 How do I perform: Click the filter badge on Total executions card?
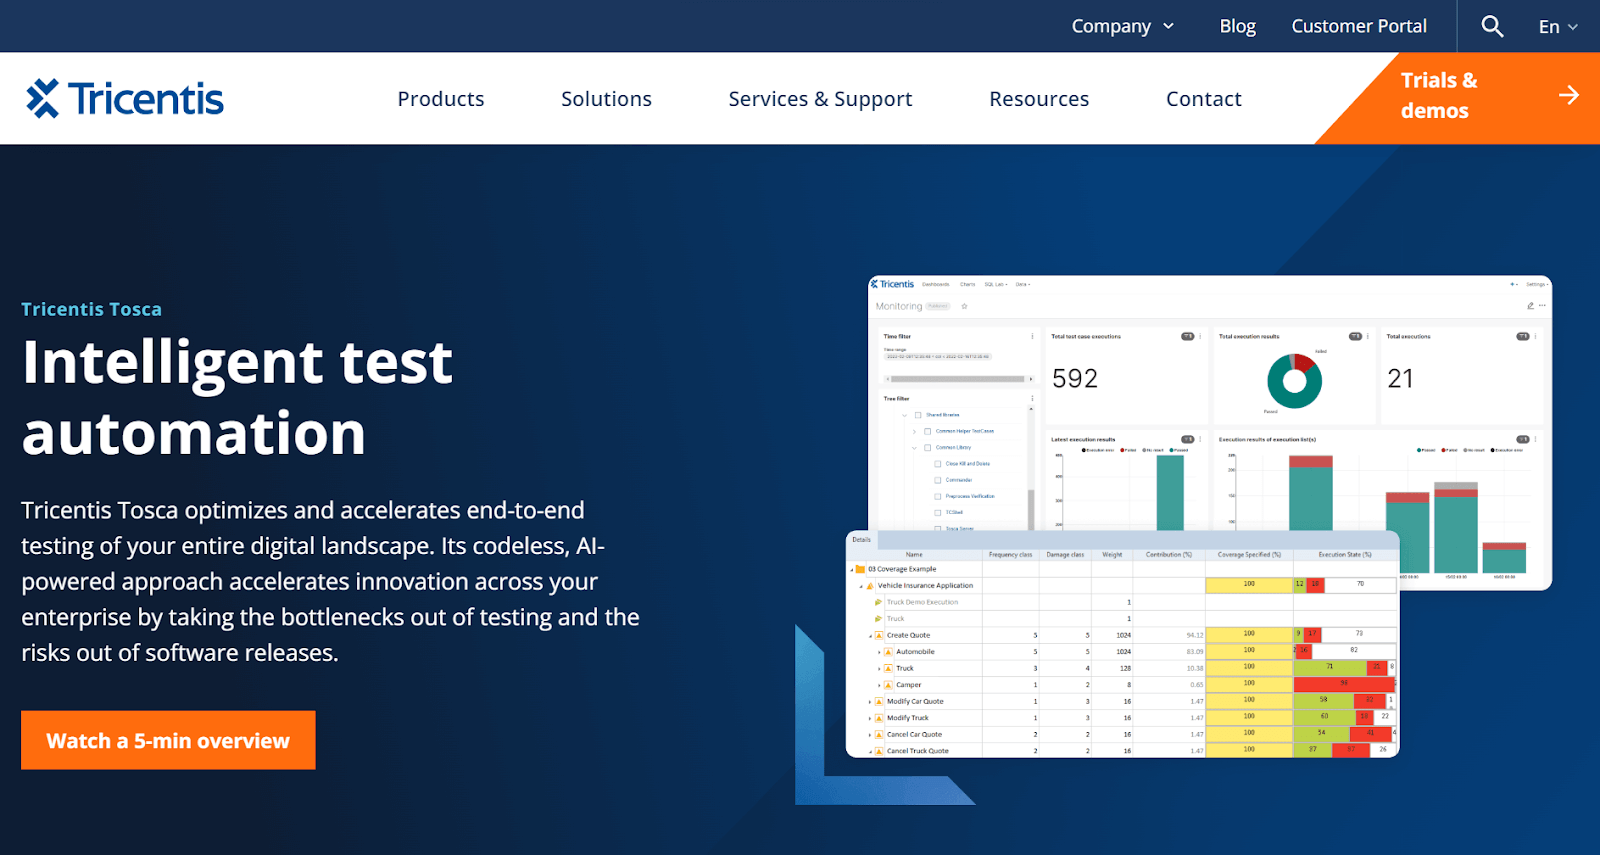coord(1522,336)
